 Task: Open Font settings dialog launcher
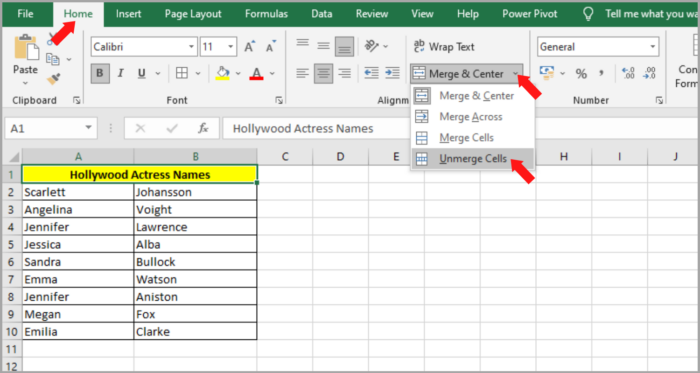[x=279, y=101]
